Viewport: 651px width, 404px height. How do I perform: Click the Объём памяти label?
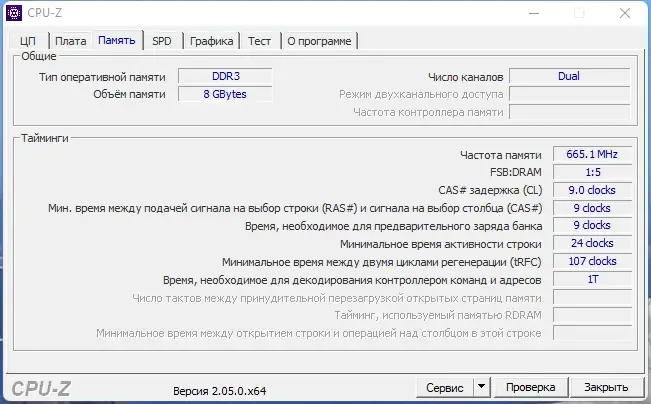(129, 95)
